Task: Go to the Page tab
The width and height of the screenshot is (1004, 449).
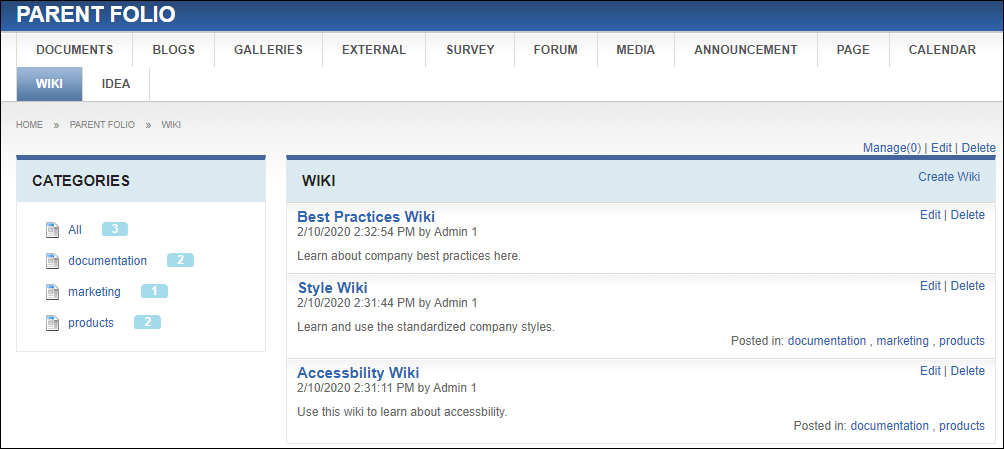Action: [x=853, y=50]
